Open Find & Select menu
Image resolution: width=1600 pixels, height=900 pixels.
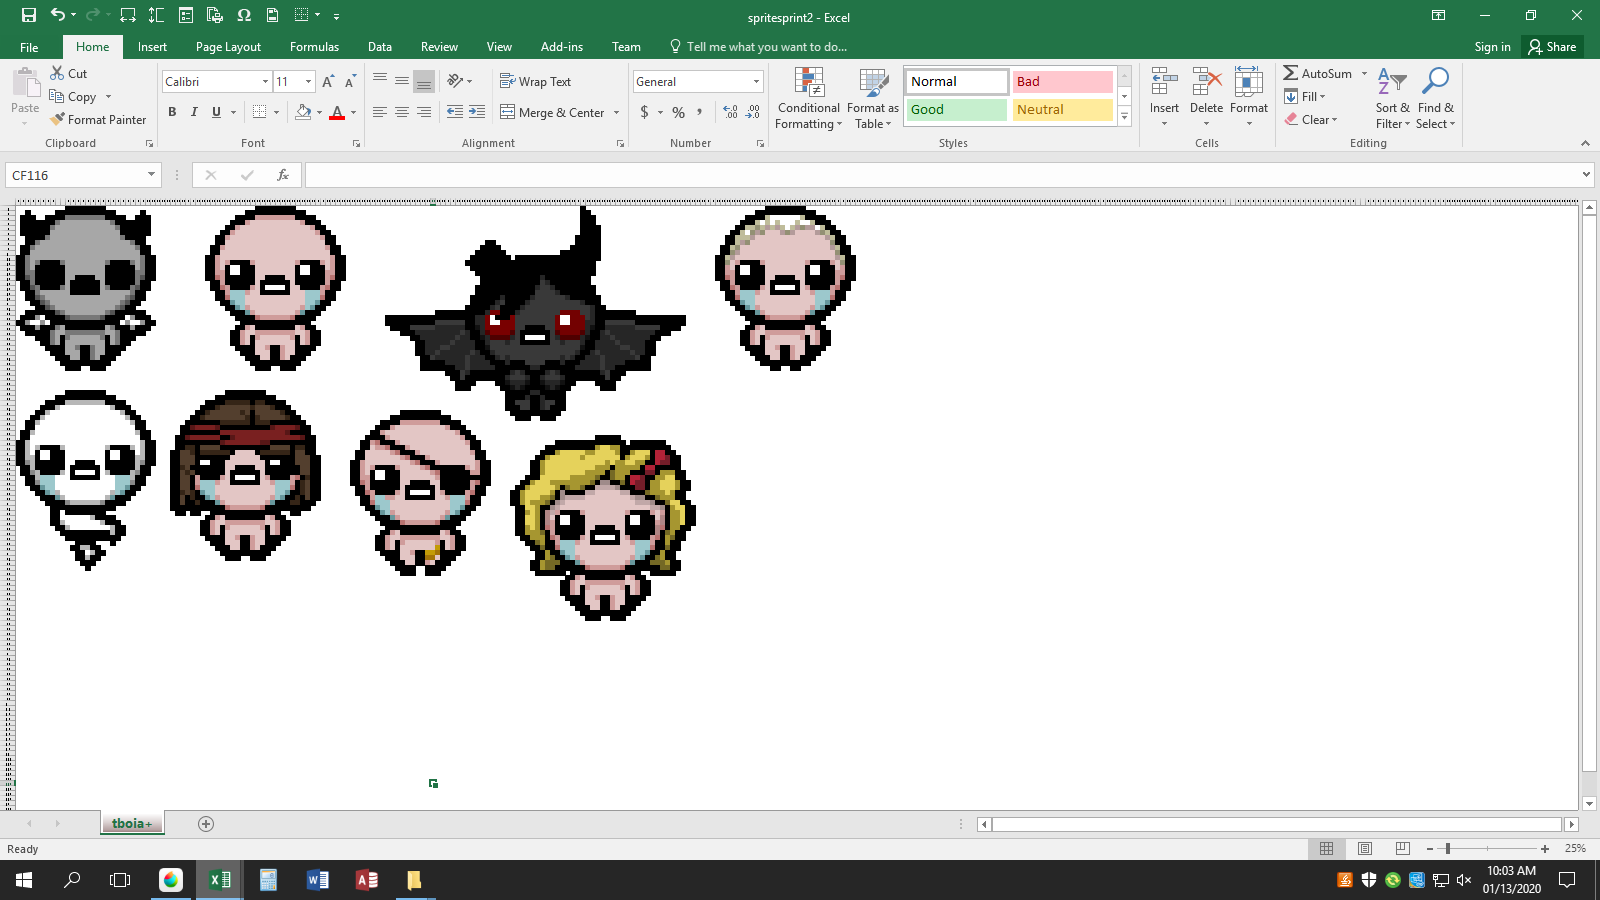1435,98
